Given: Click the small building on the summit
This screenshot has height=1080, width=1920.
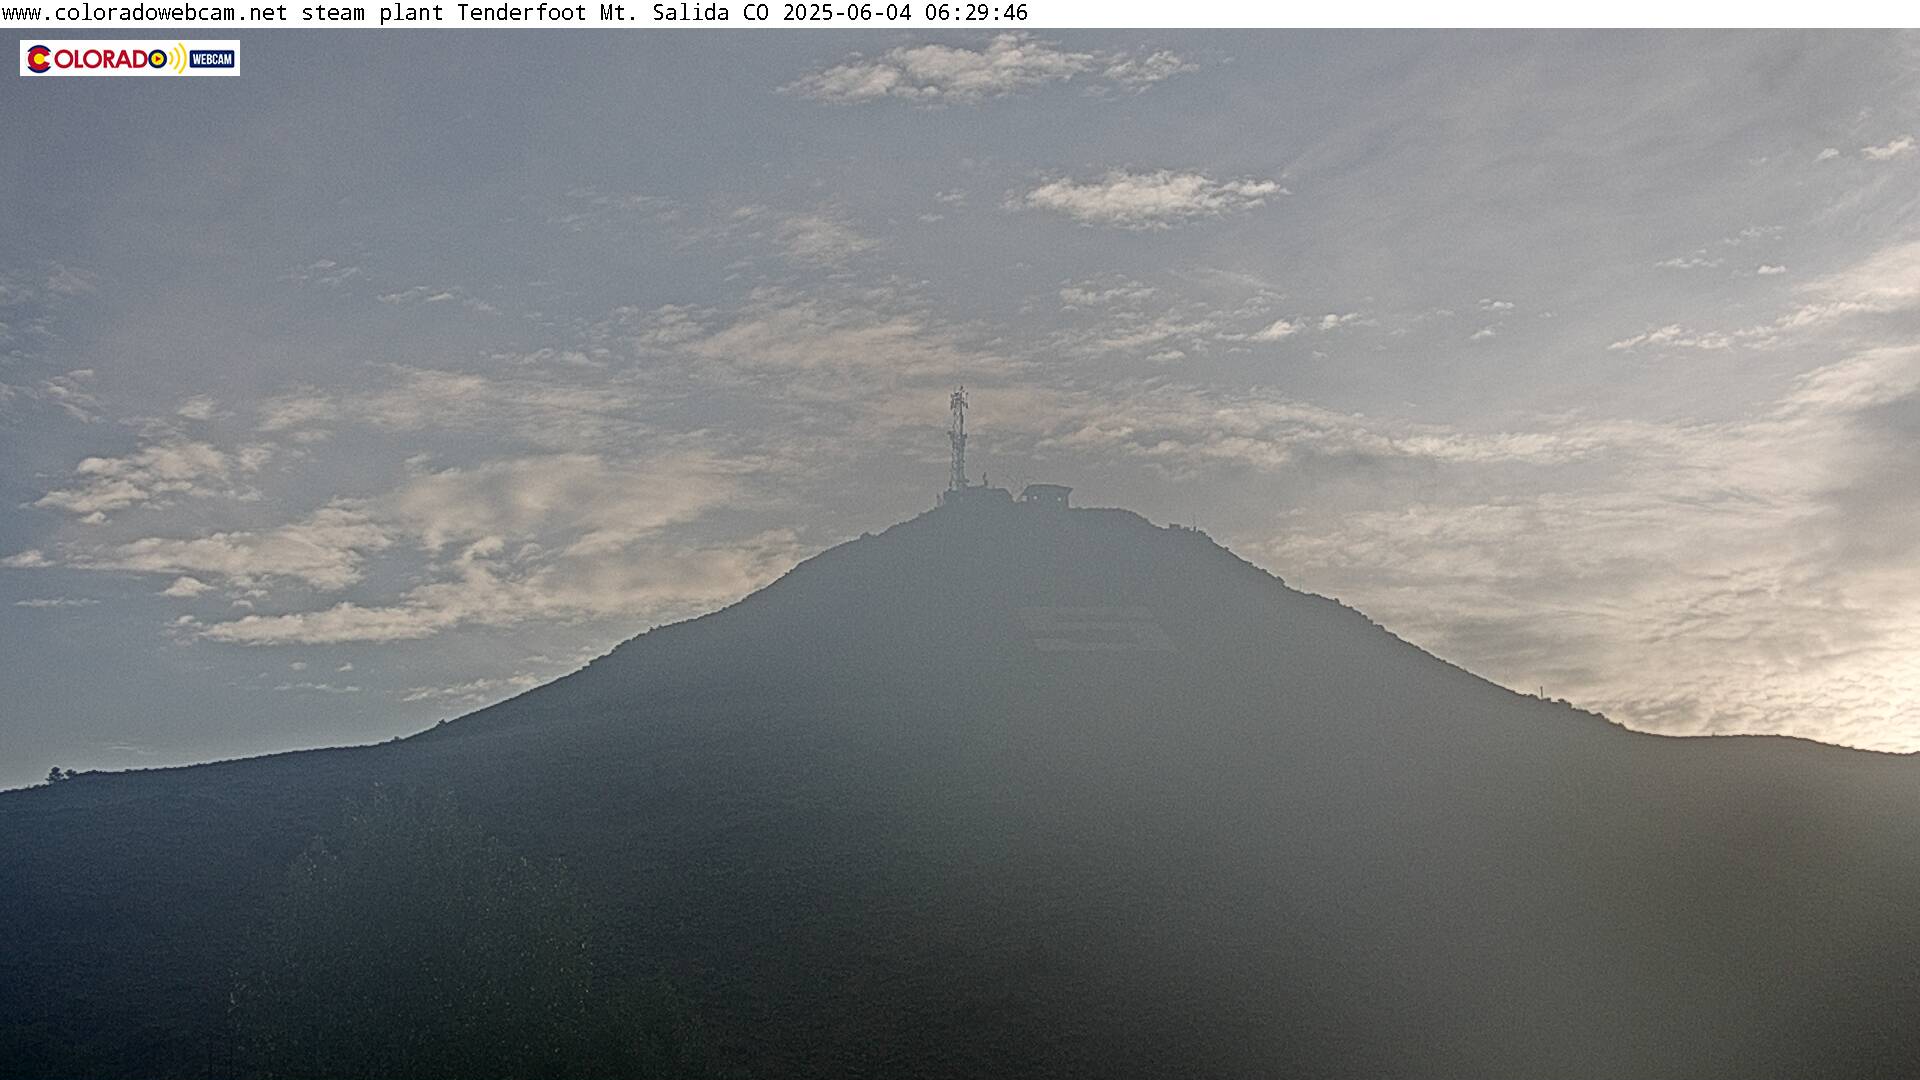Looking at the screenshot, I should point(1046,495).
